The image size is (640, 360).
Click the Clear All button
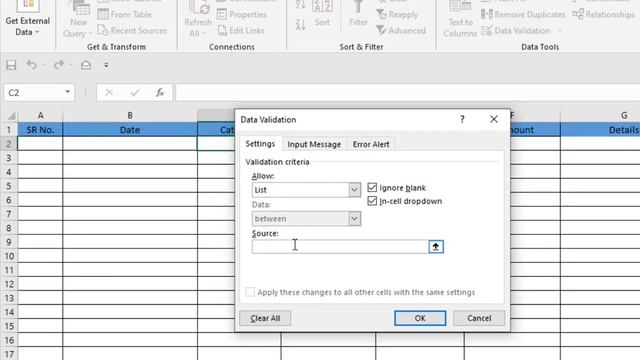point(265,318)
